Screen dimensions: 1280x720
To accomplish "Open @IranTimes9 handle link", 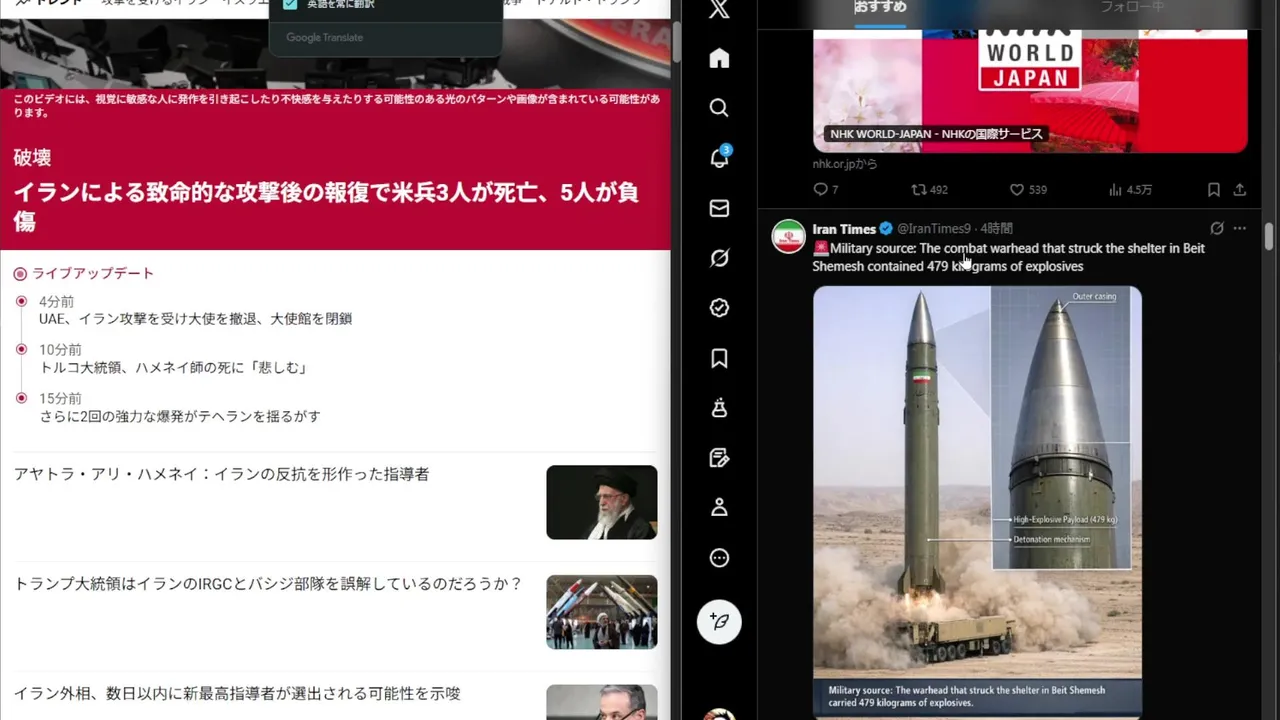I will [934, 229].
